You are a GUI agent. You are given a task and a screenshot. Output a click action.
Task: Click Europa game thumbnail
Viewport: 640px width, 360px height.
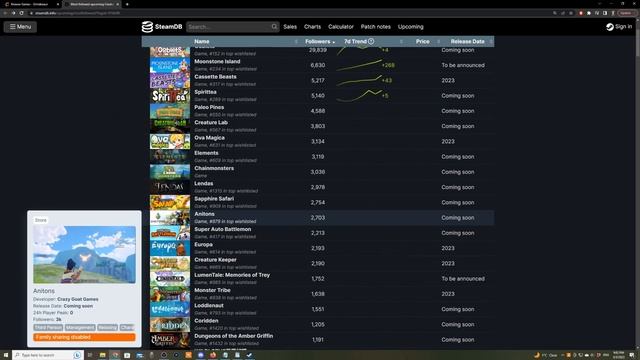(170, 248)
